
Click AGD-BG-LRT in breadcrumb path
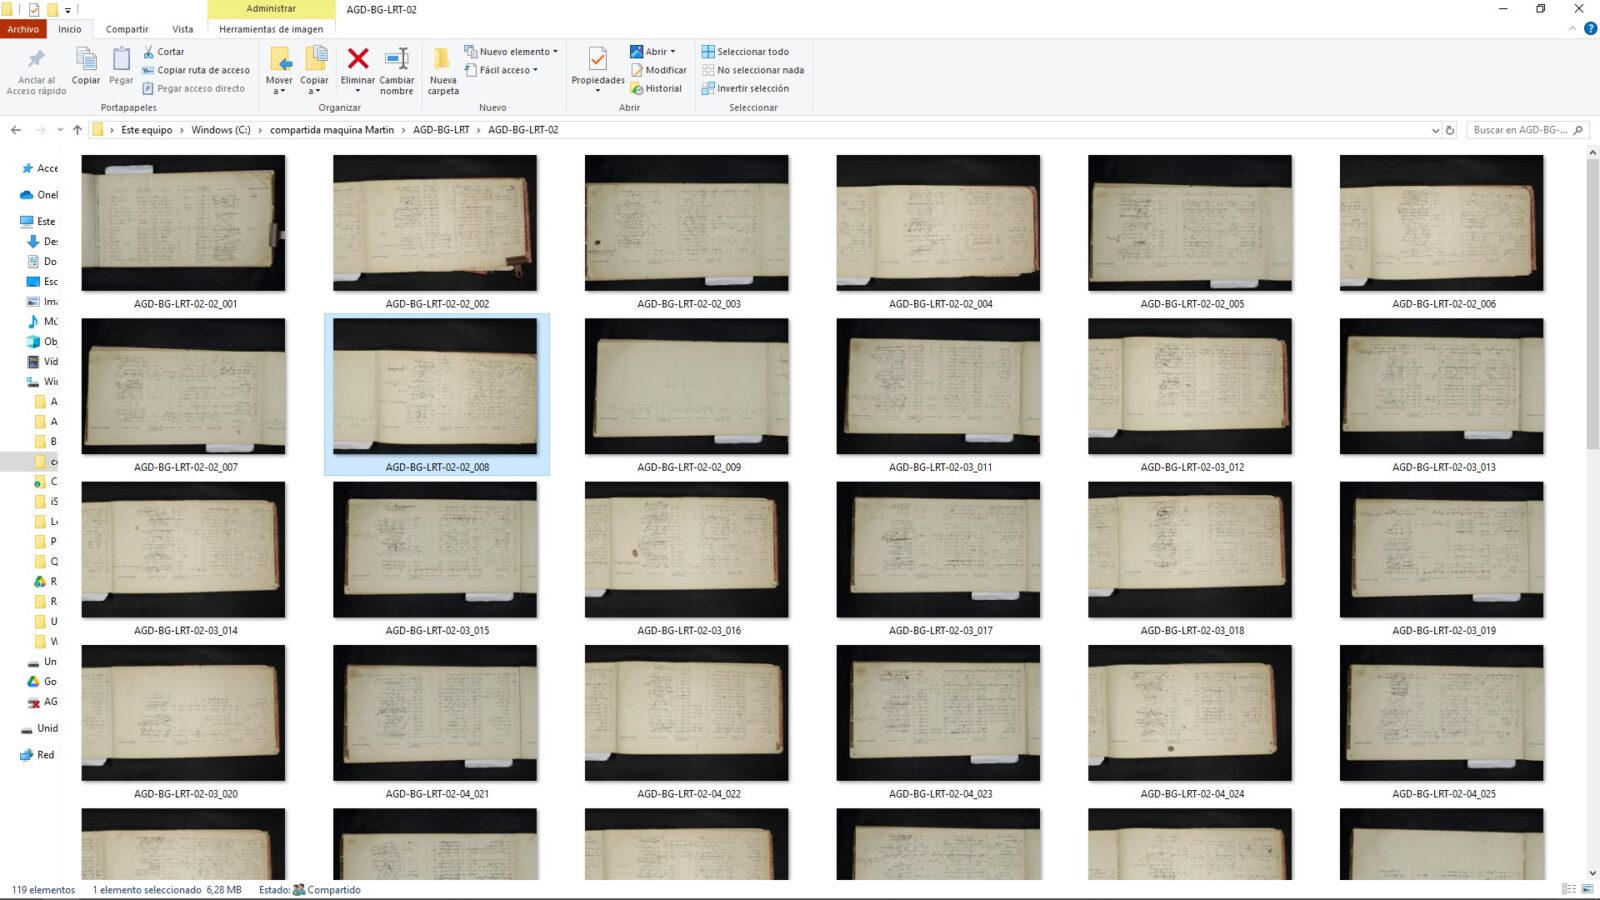click(x=441, y=130)
